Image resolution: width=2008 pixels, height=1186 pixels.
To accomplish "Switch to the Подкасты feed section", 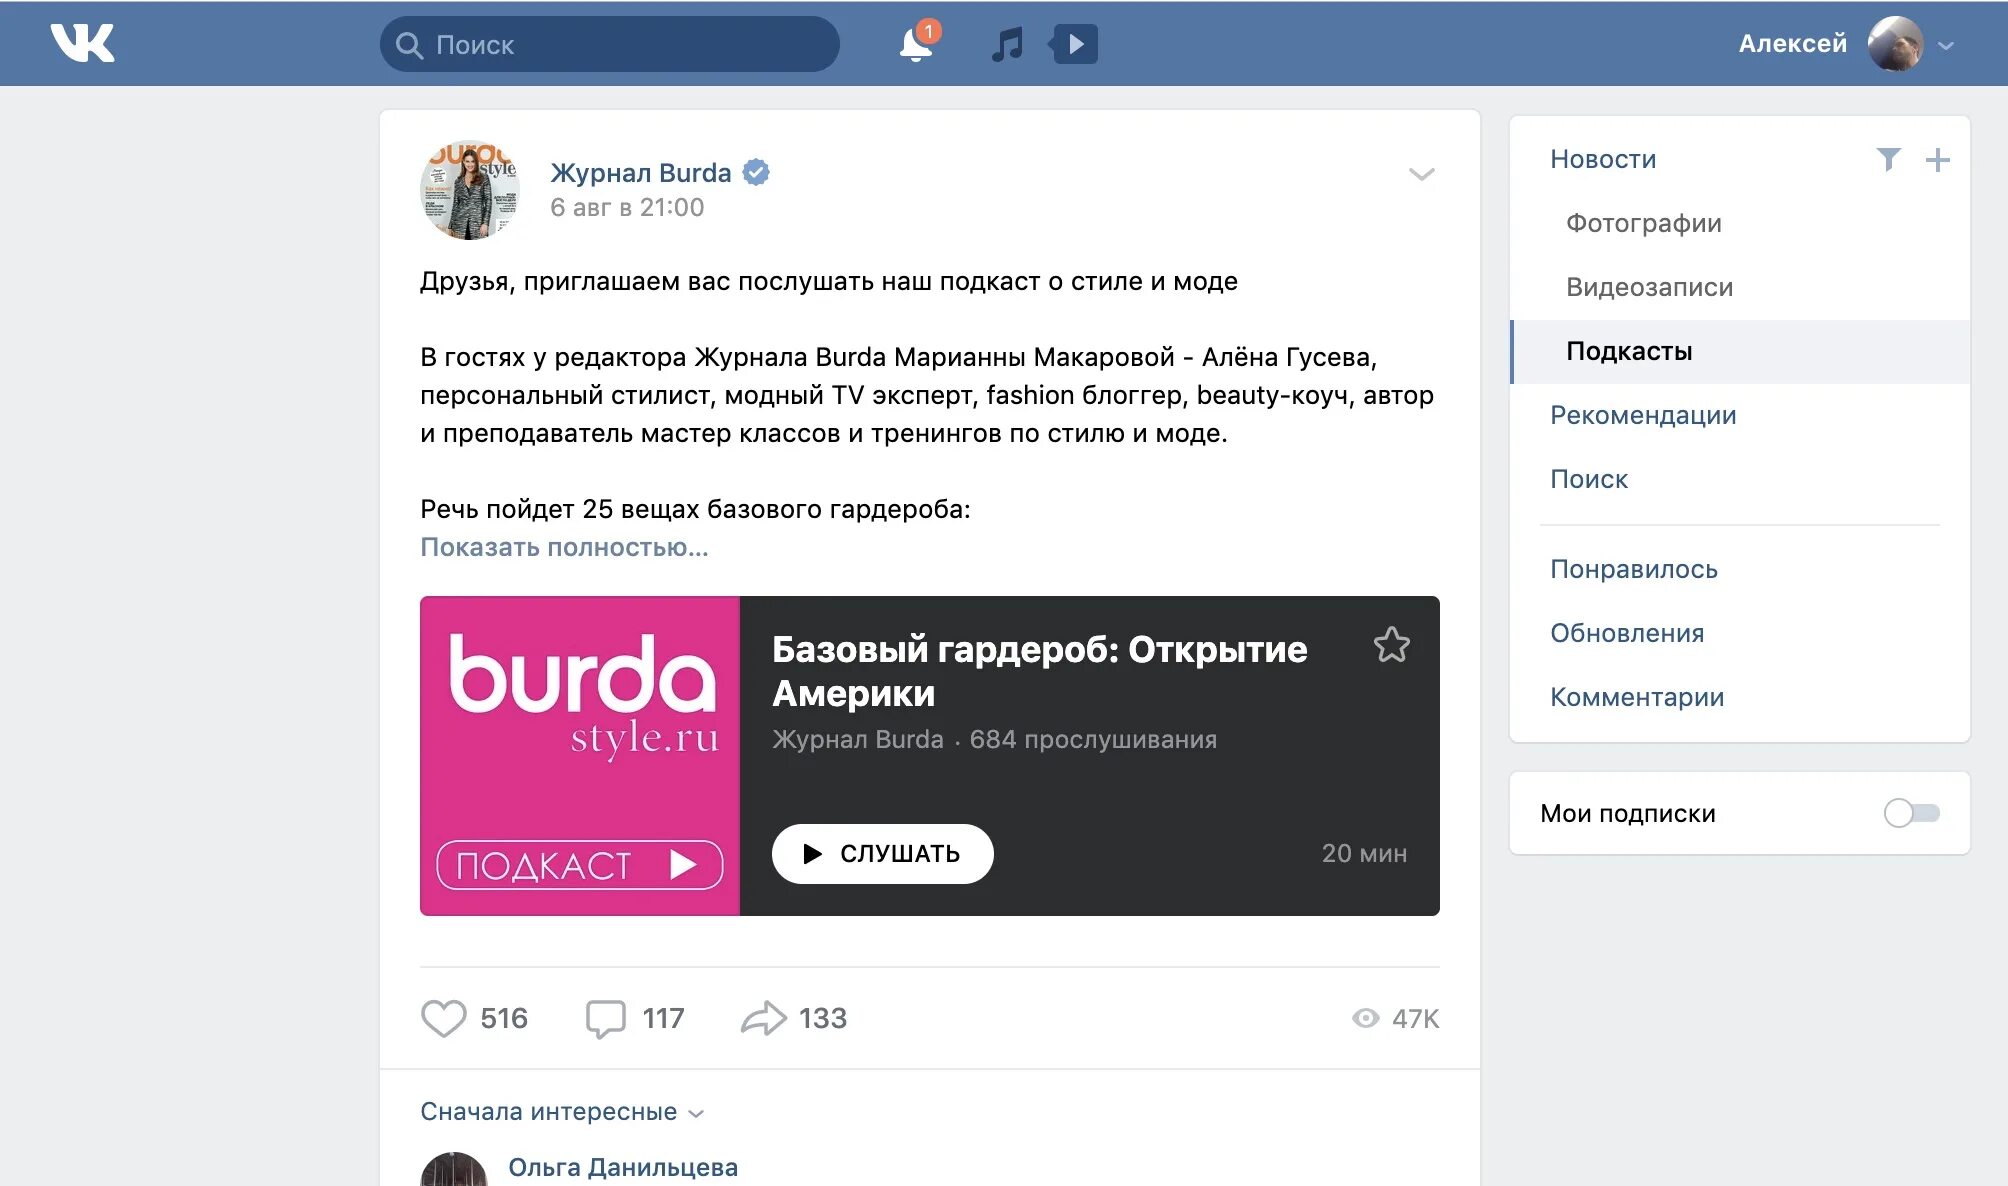I will pyautogui.click(x=1628, y=351).
